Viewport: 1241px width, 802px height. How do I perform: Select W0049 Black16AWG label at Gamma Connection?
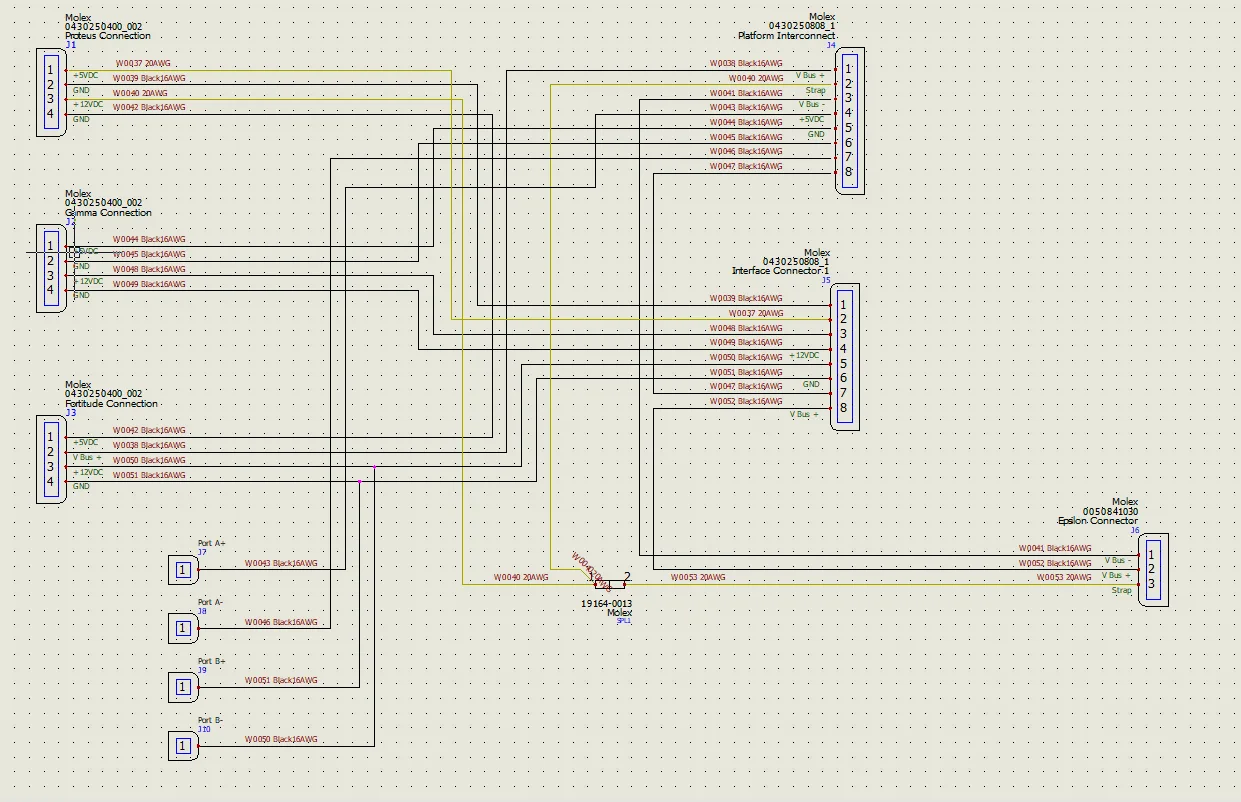click(x=149, y=284)
